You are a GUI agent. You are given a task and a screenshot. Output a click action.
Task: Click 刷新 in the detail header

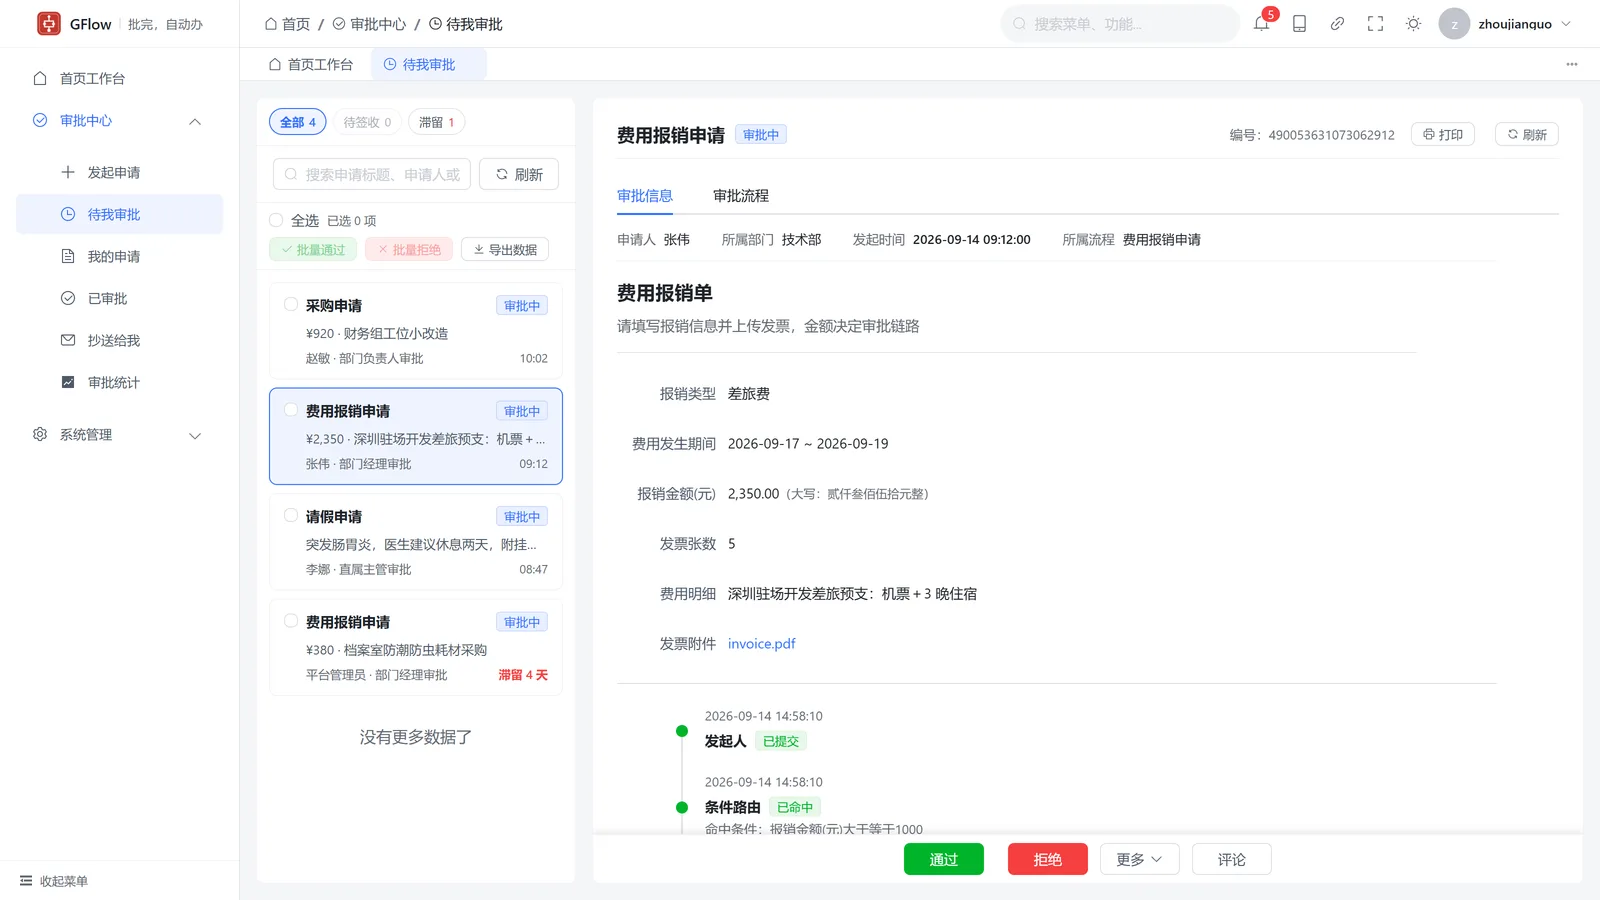click(x=1527, y=134)
